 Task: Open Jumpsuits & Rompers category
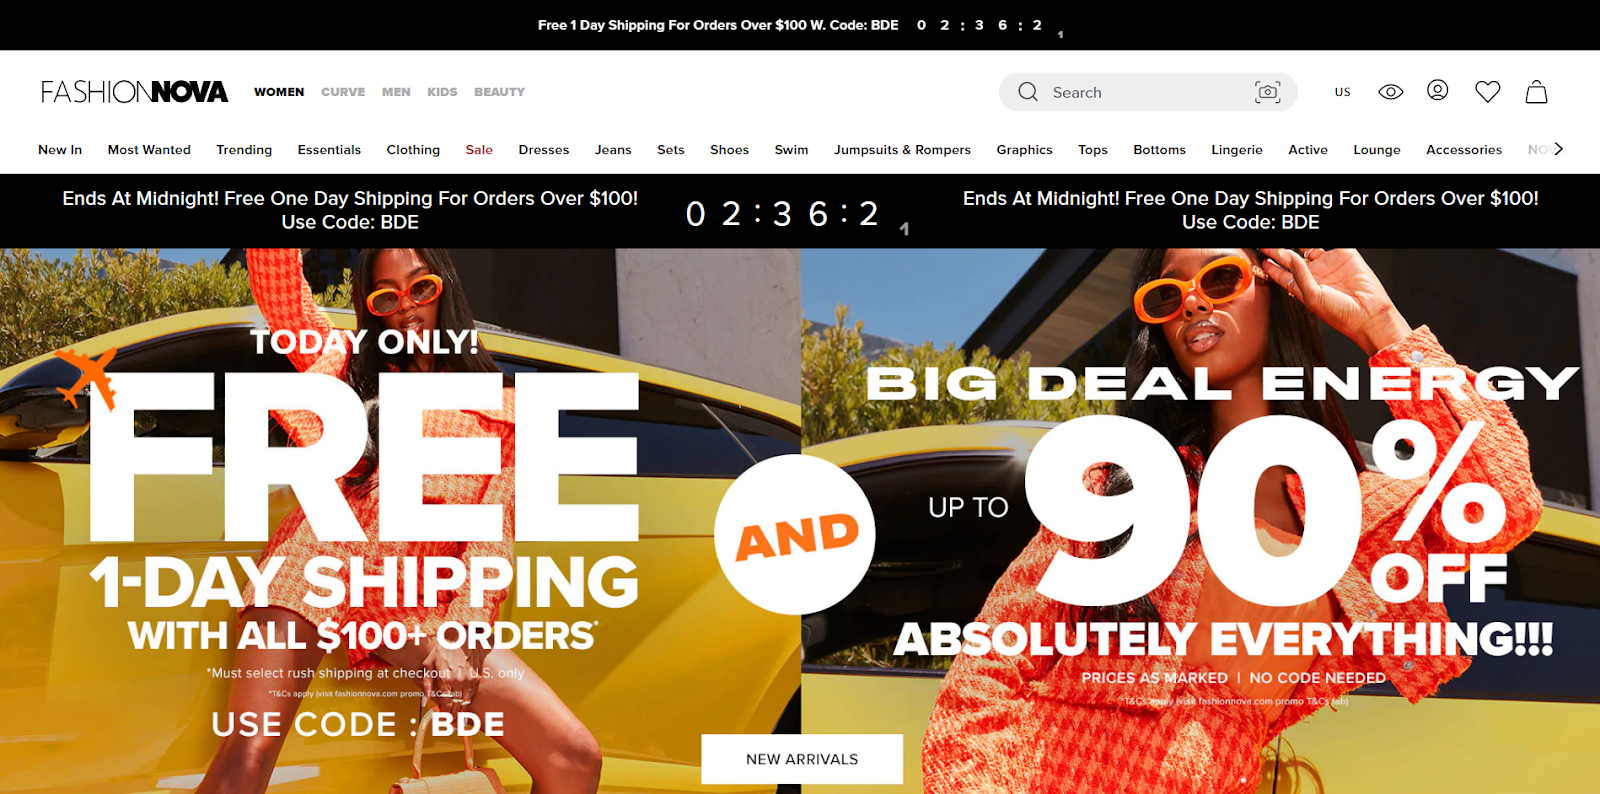(x=902, y=150)
